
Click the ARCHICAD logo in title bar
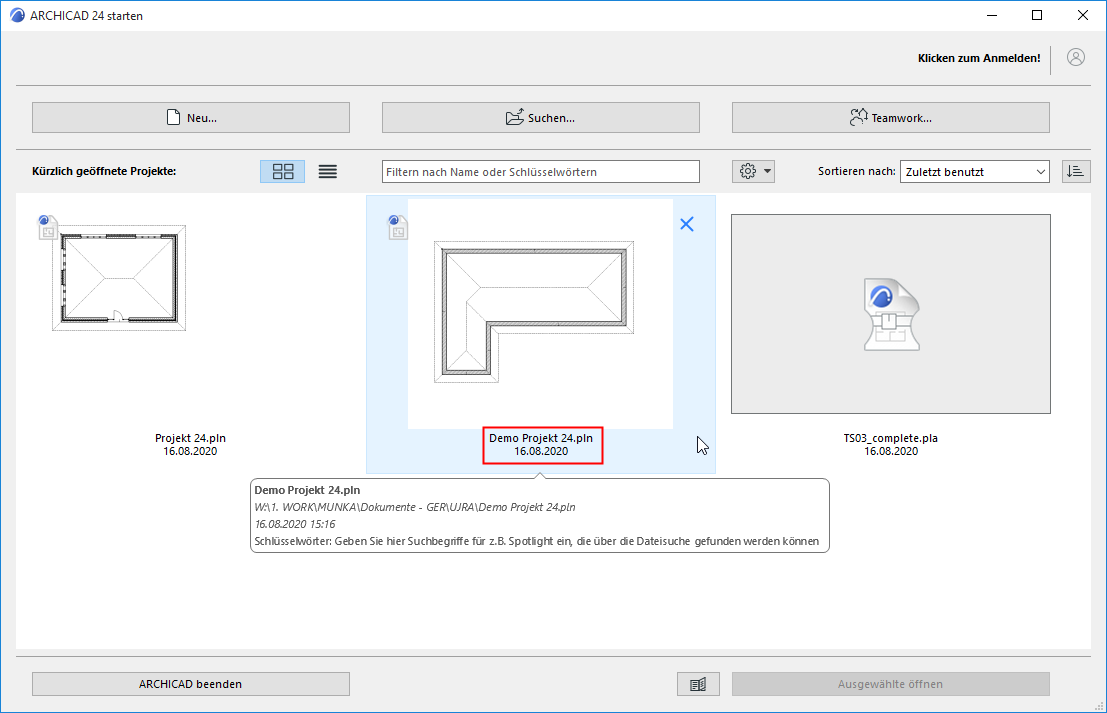coord(17,15)
